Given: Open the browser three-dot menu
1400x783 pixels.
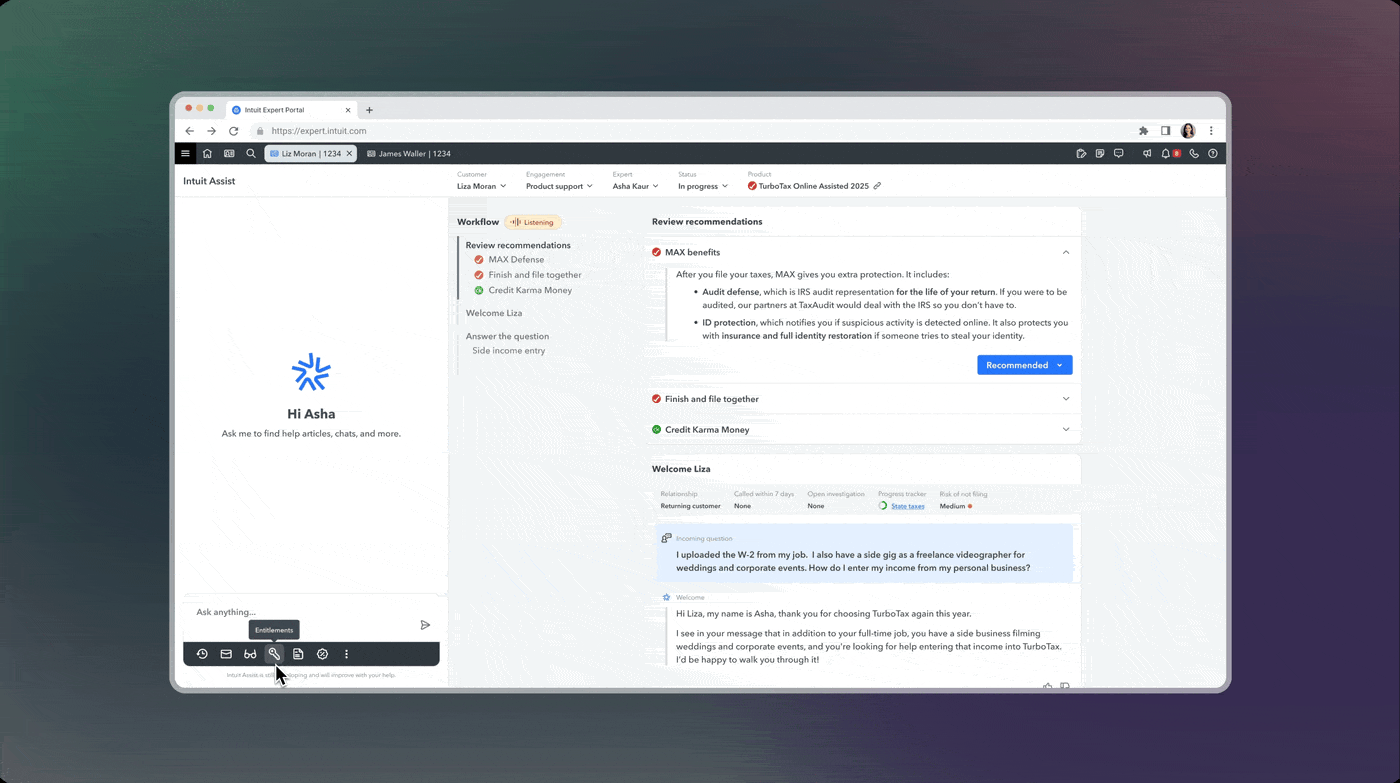Looking at the screenshot, I should click(x=1211, y=131).
